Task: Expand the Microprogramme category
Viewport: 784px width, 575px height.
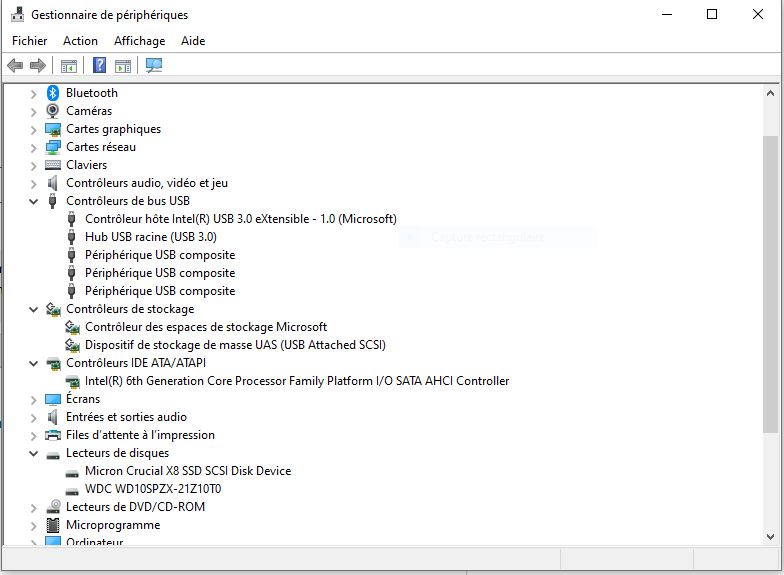Action: click(x=34, y=526)
